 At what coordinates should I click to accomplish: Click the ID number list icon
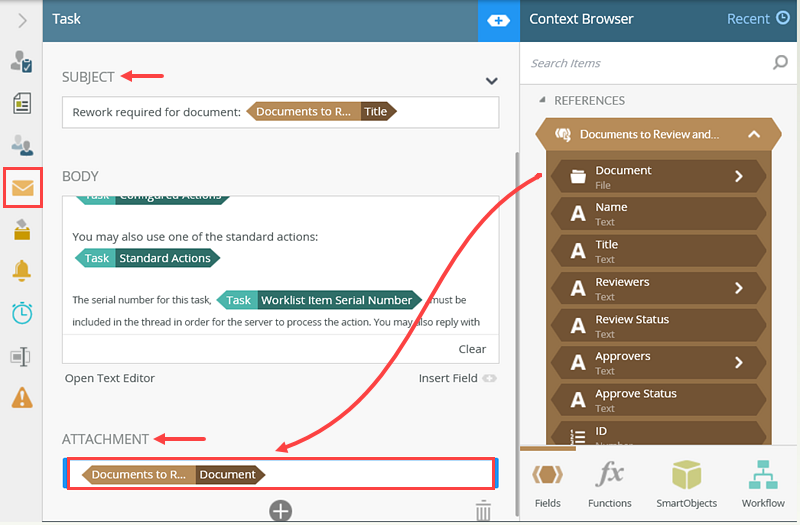click(578, 437)
